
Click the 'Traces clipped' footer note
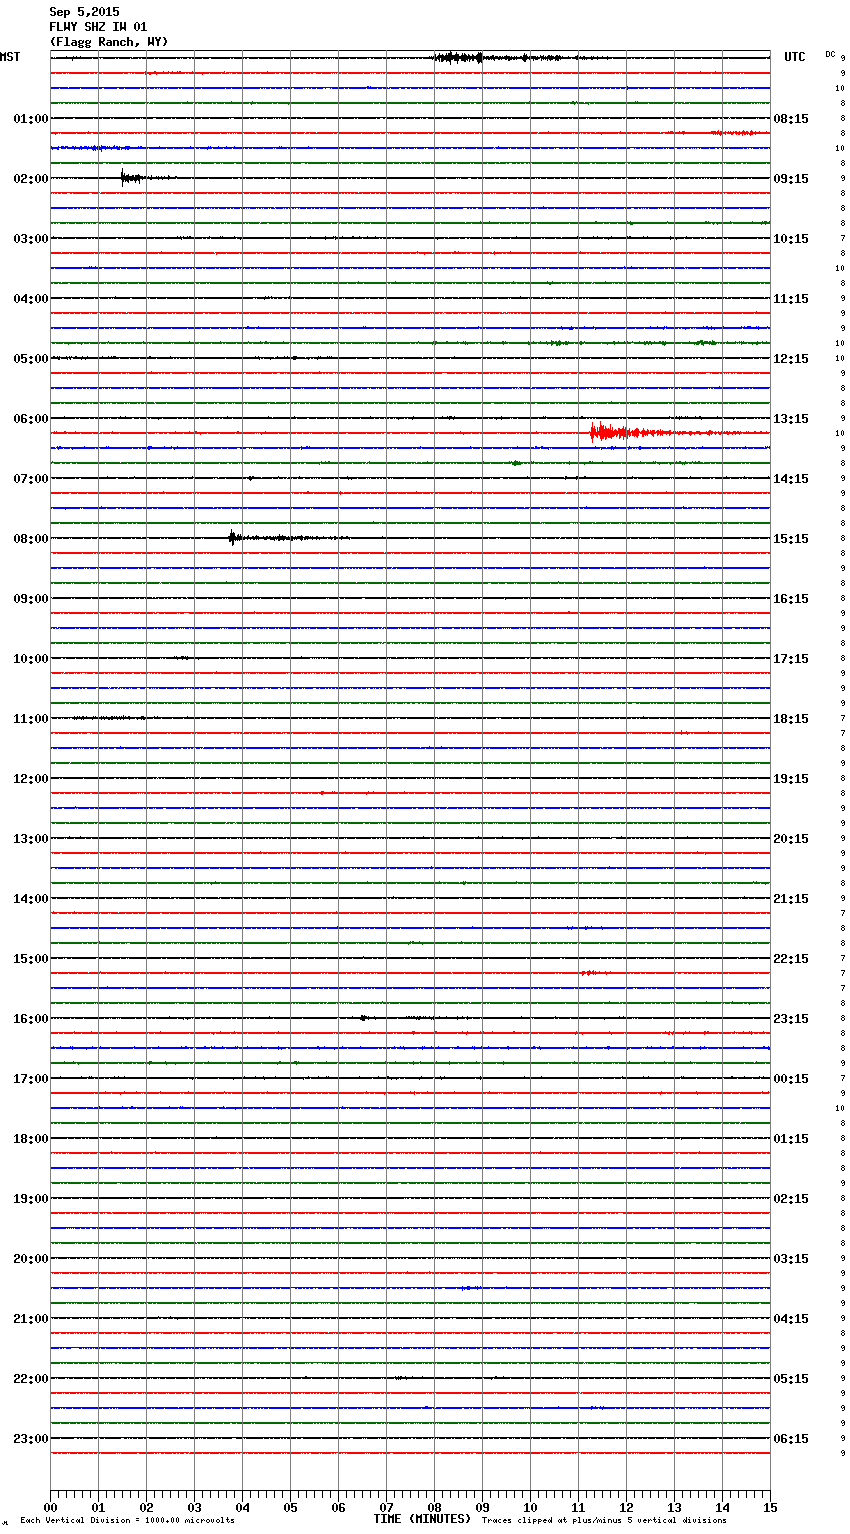click(604, 1521)
